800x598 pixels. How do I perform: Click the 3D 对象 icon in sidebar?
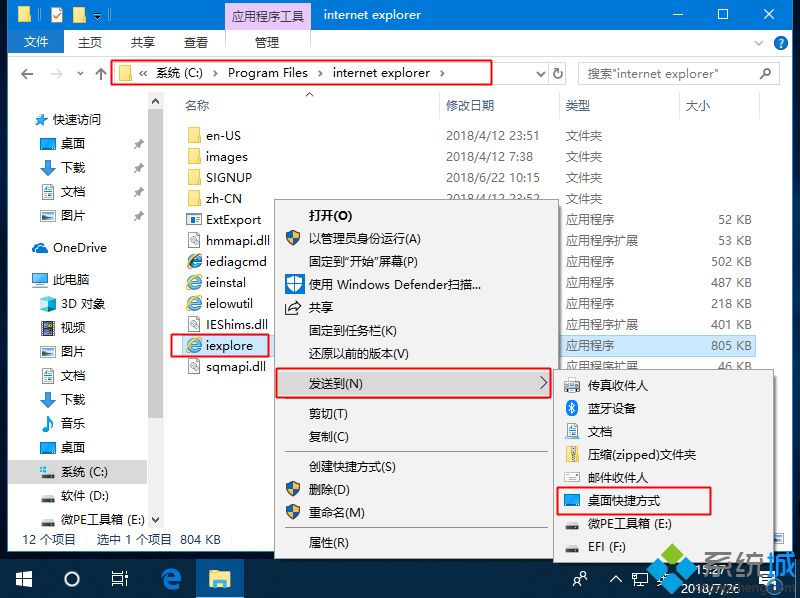[48, 304]
